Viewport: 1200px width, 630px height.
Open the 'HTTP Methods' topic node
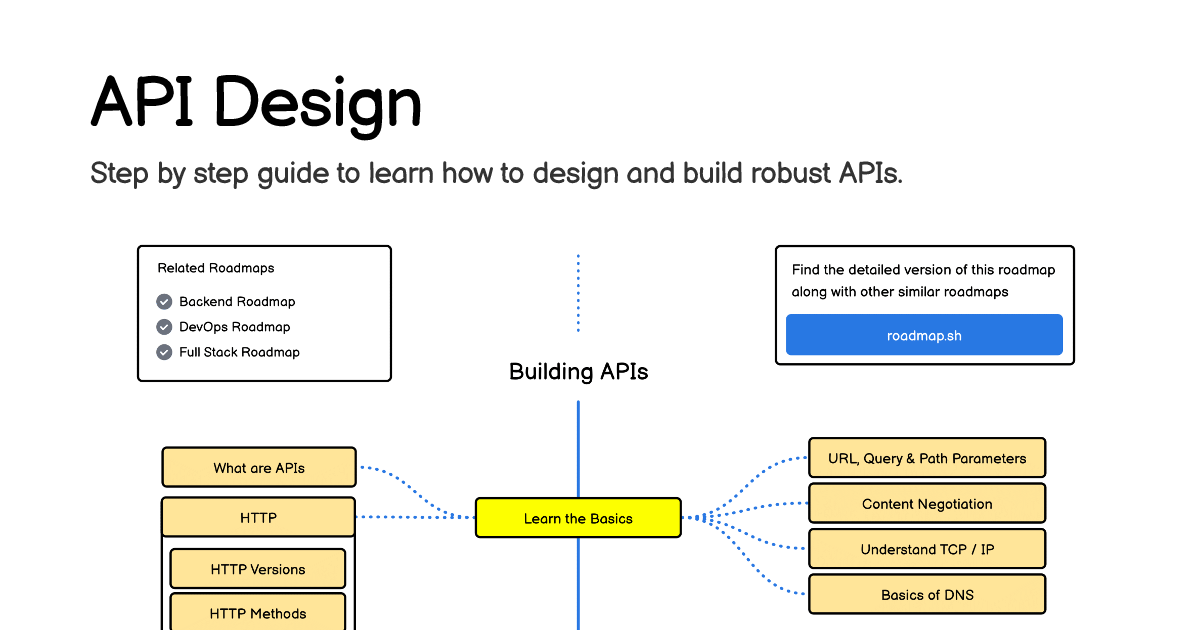258,613
